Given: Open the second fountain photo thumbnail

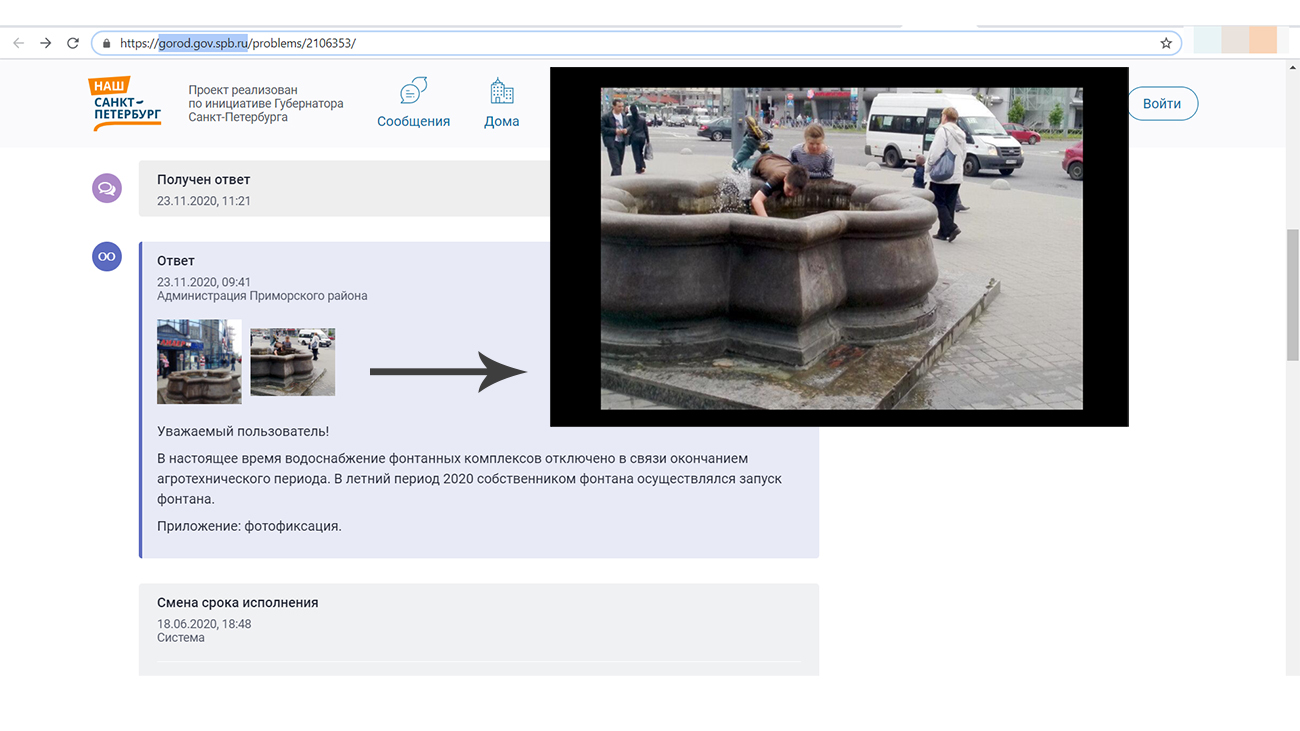Looking at the screenshot, I should point(292,362).
